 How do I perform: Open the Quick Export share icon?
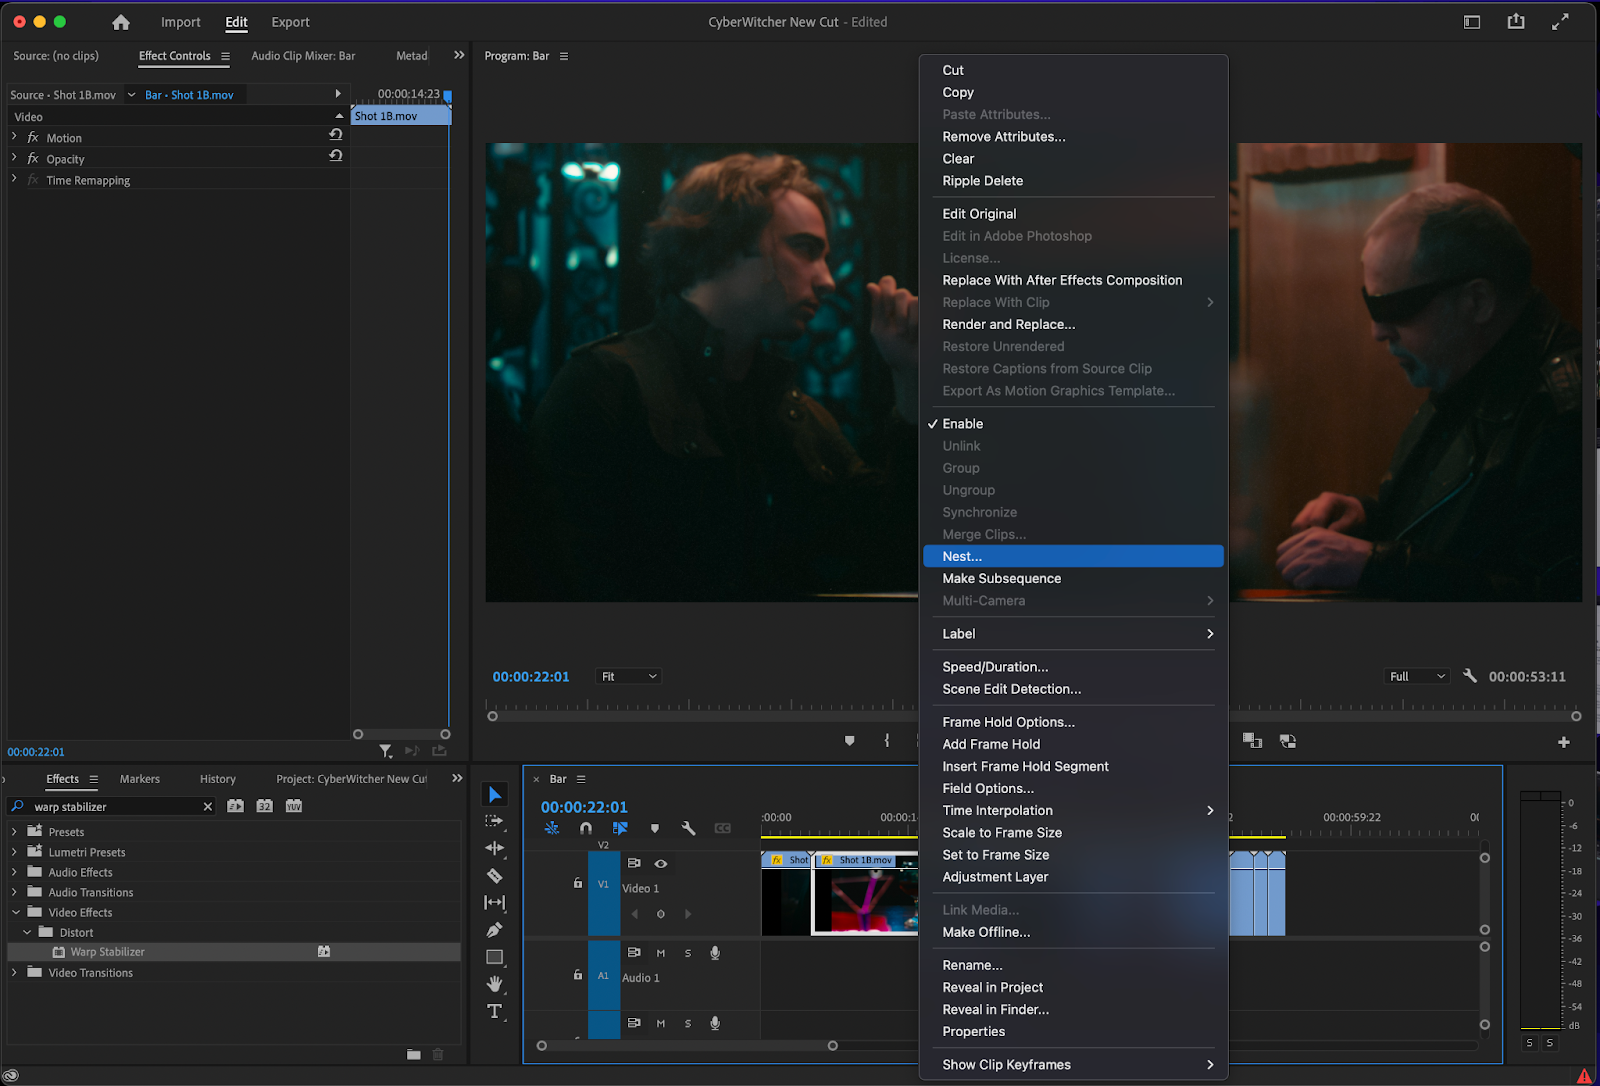coord(1516,22)
